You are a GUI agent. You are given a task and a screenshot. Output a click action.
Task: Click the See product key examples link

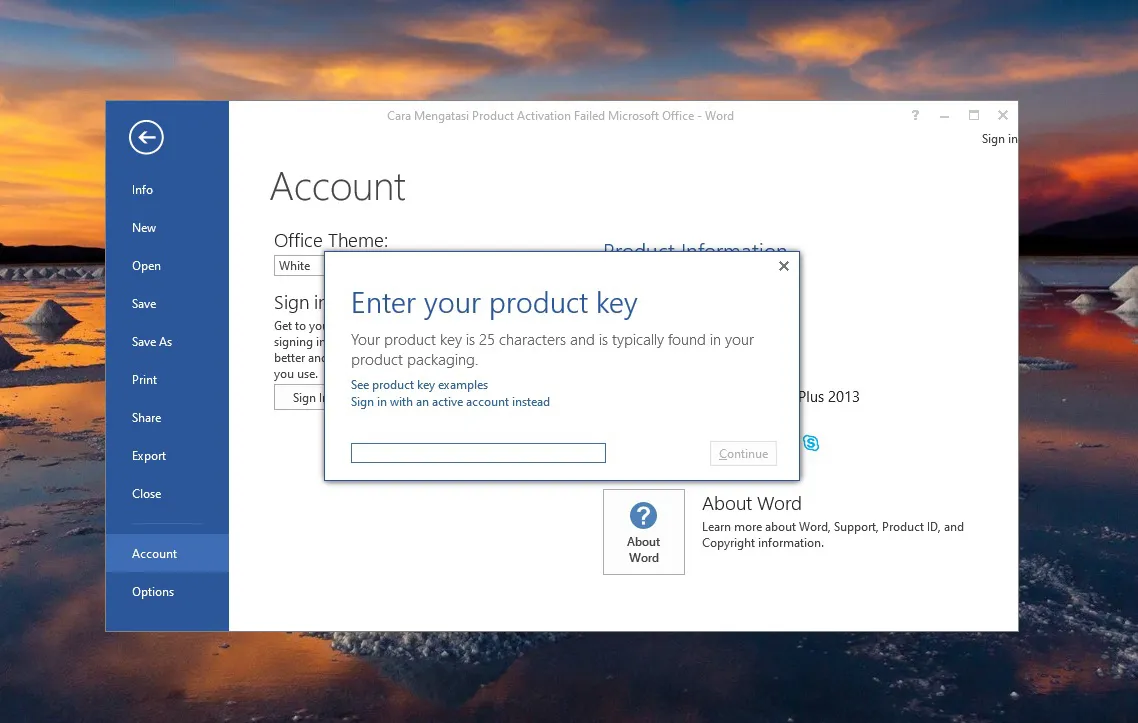point(419,385)
